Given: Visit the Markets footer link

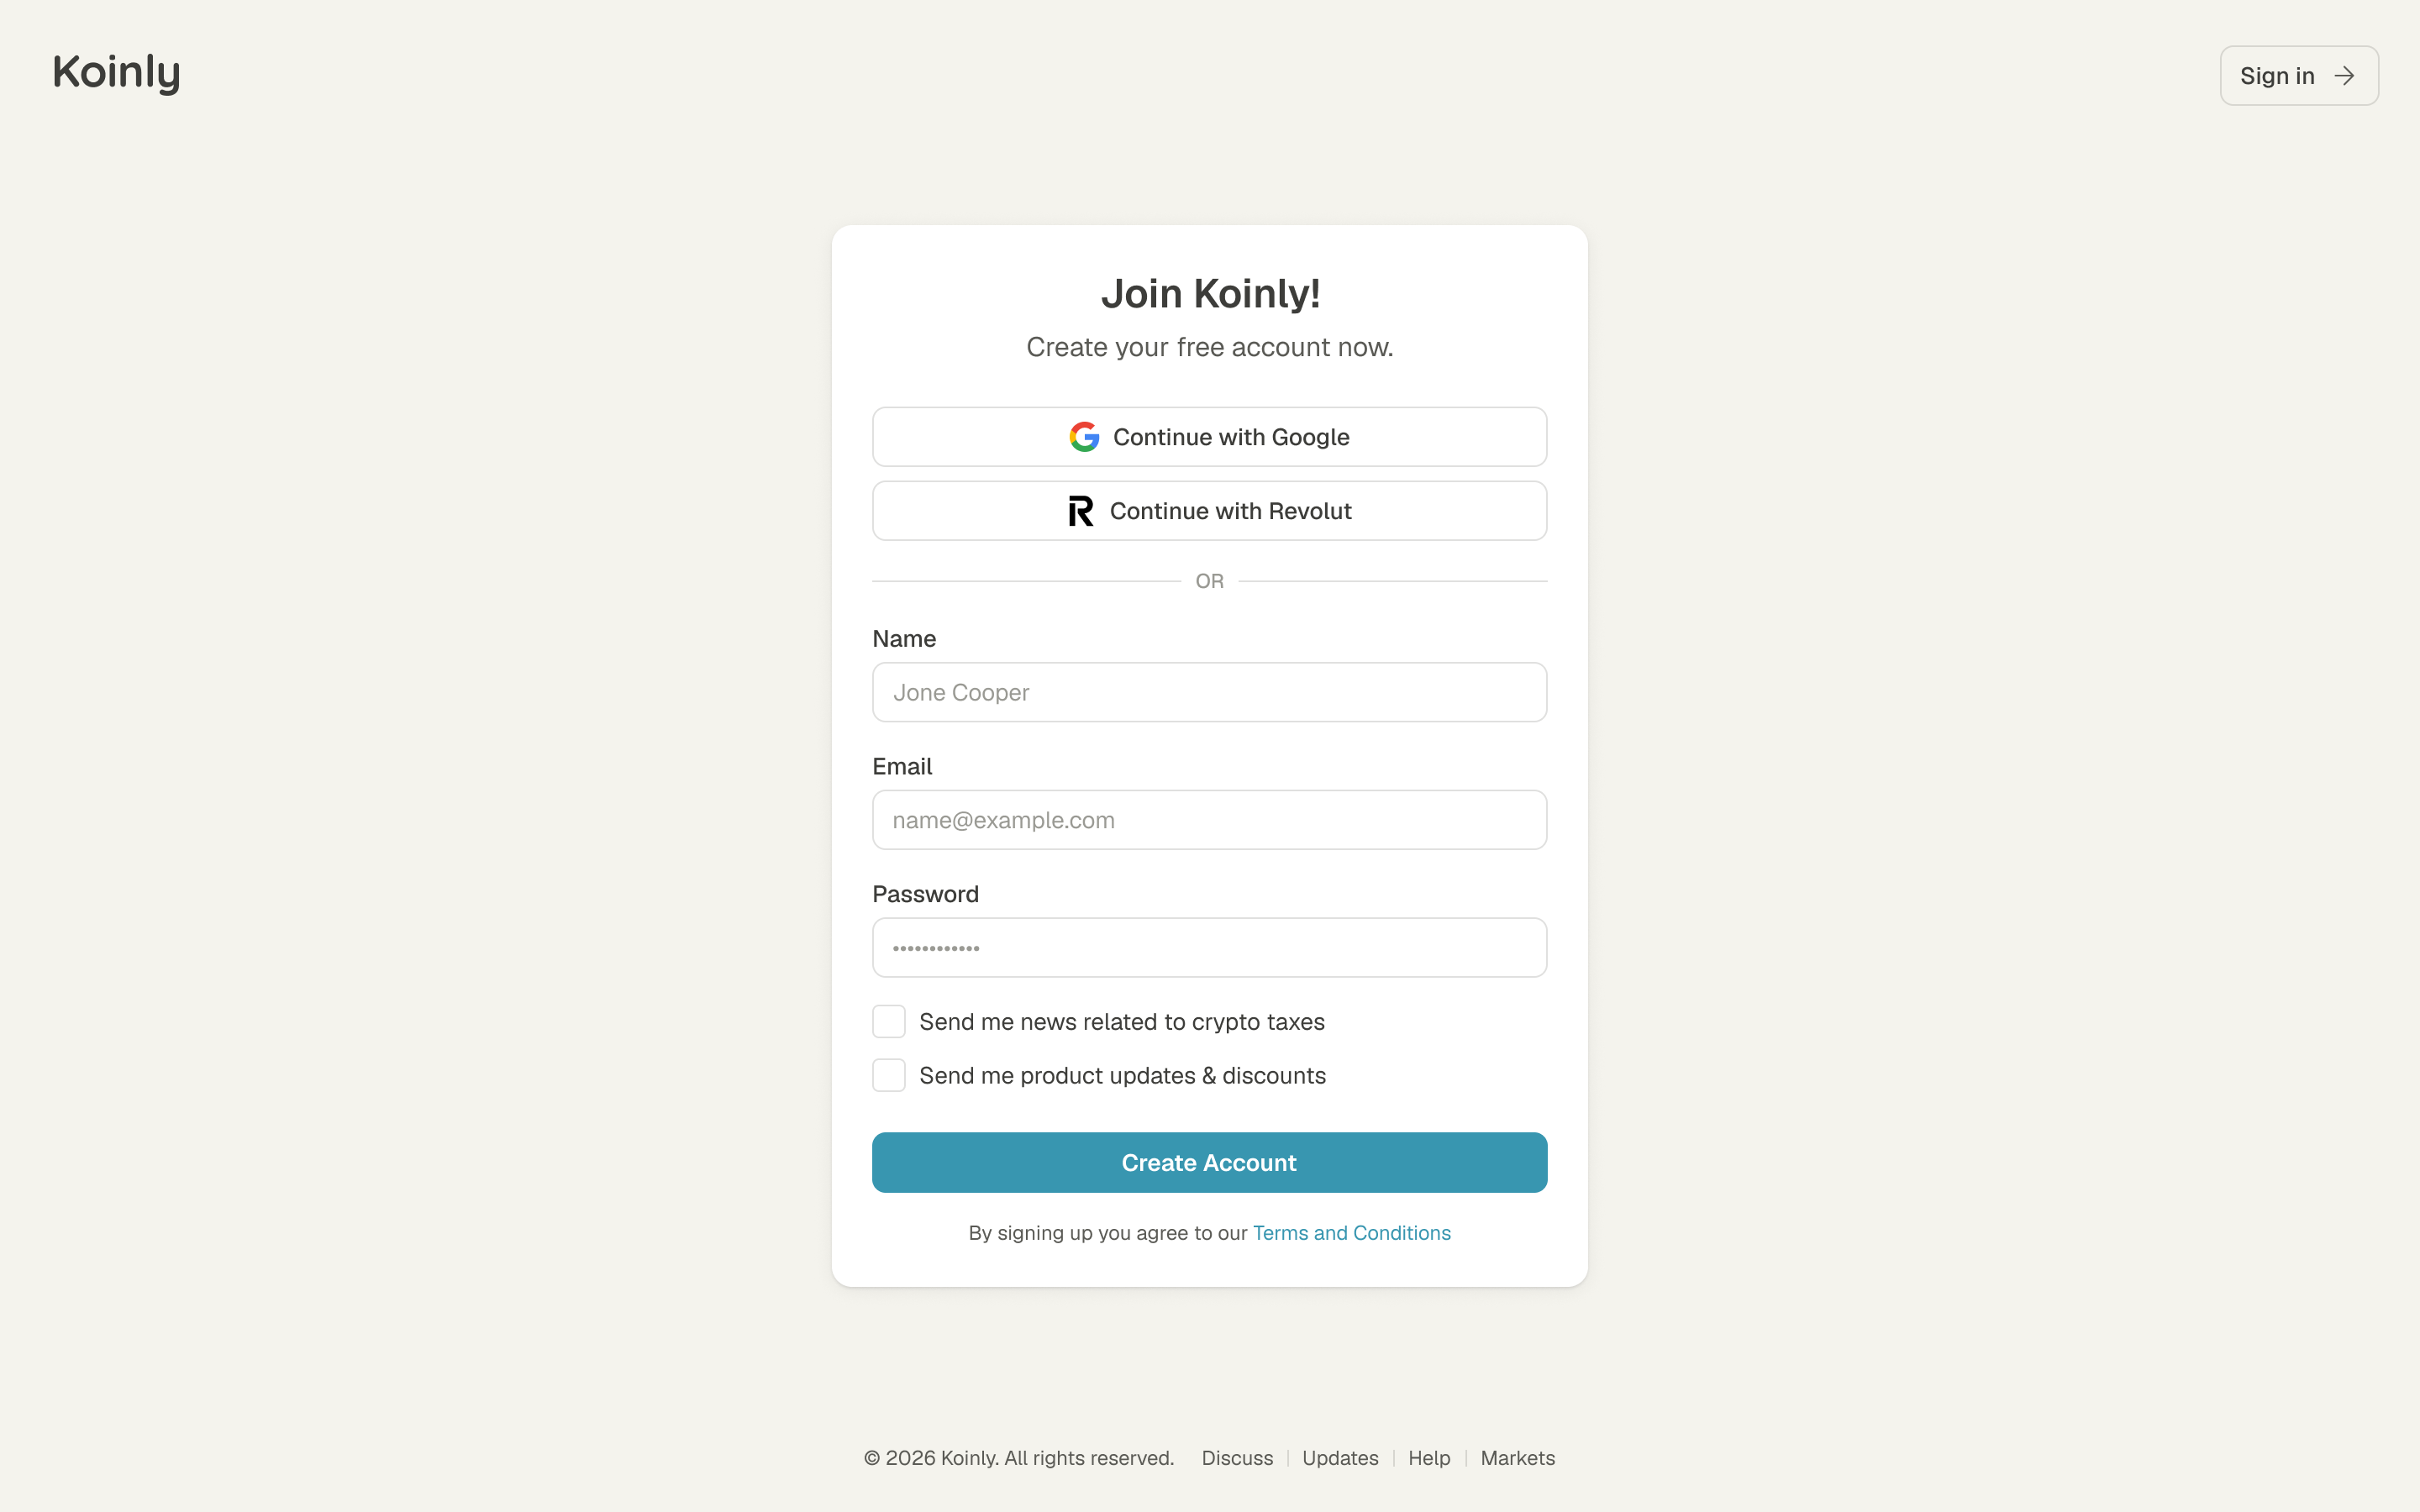Looking at the screenshot, I should pos(1518,1458).
